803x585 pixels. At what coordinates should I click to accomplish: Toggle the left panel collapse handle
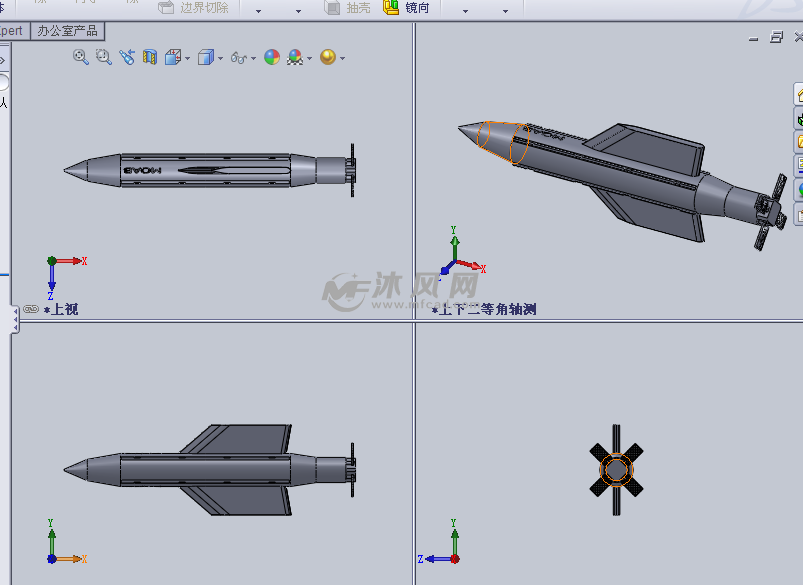point(15,320)
